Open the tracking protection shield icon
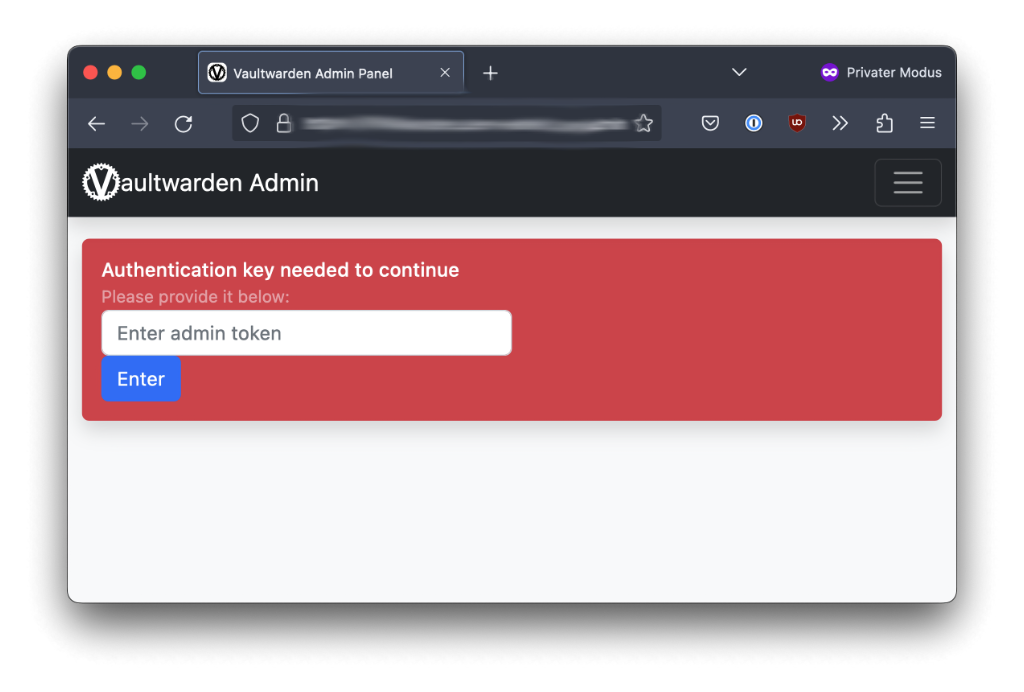The height and width of the screenshot is (692, 1024). (x=250, y=123)
